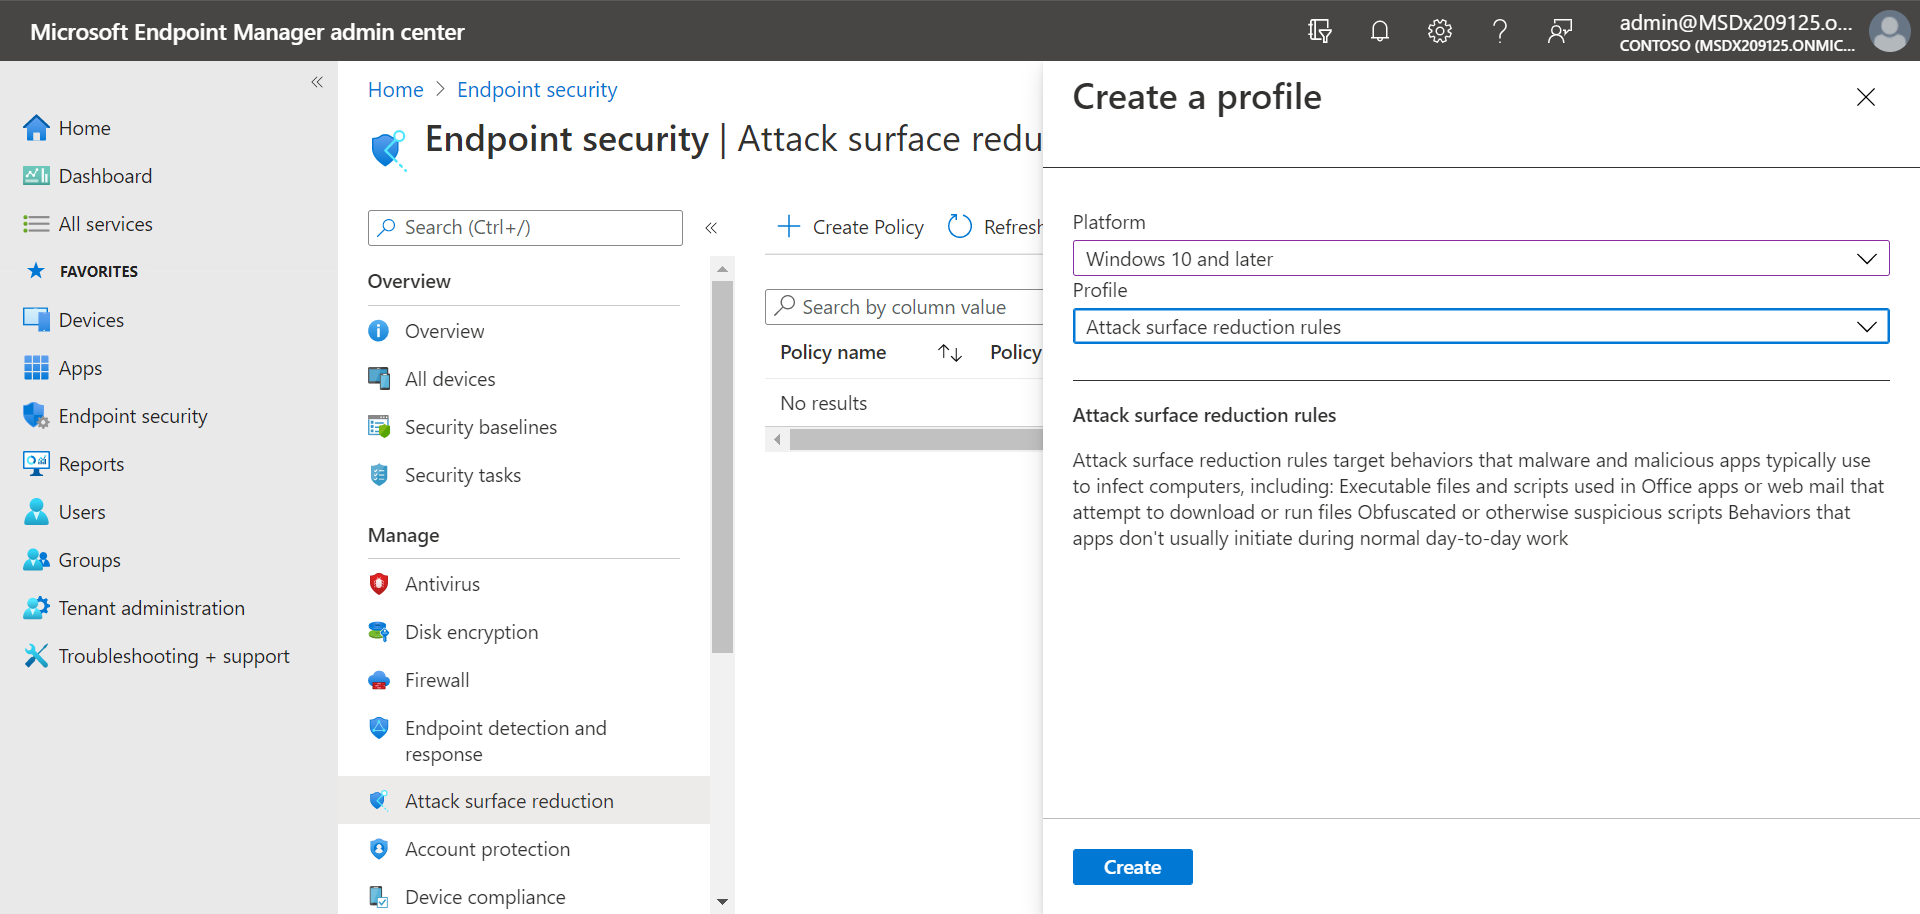Open Troubleshooting + support menu item
Image resolution: width=1920 pixels, height=914 pixels.
[x=174, y=656]
